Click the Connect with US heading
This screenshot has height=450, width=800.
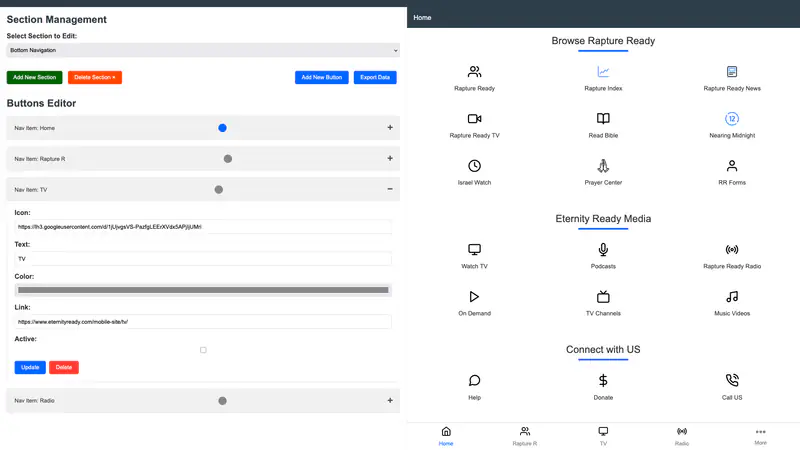(603, 349)
